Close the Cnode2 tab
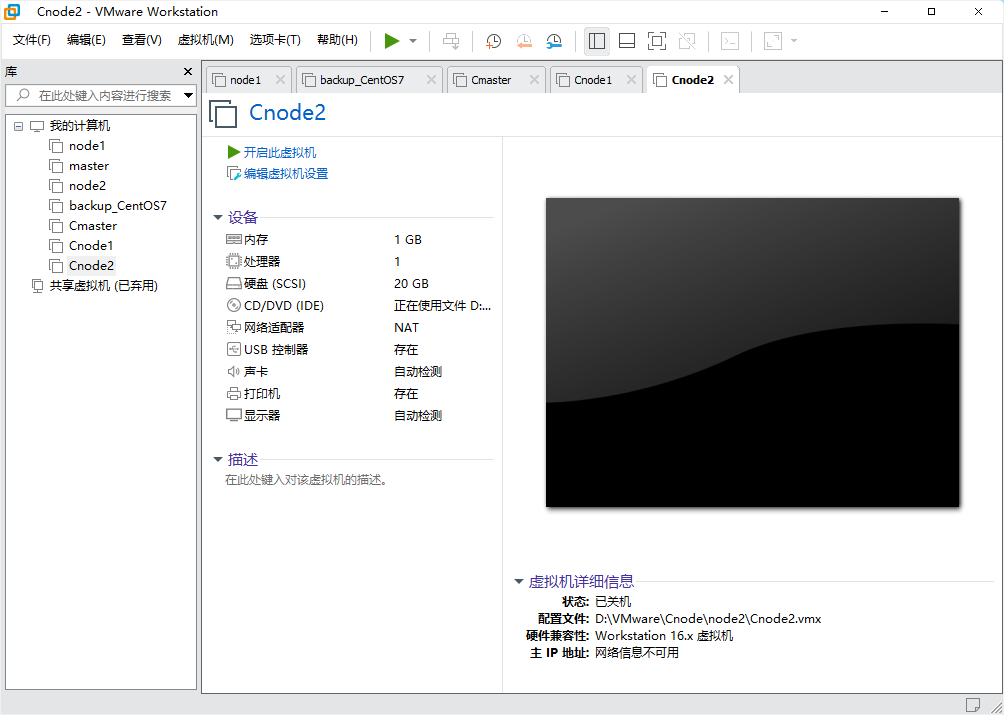This screenshot has height=715, width=1004. [728, 80]
